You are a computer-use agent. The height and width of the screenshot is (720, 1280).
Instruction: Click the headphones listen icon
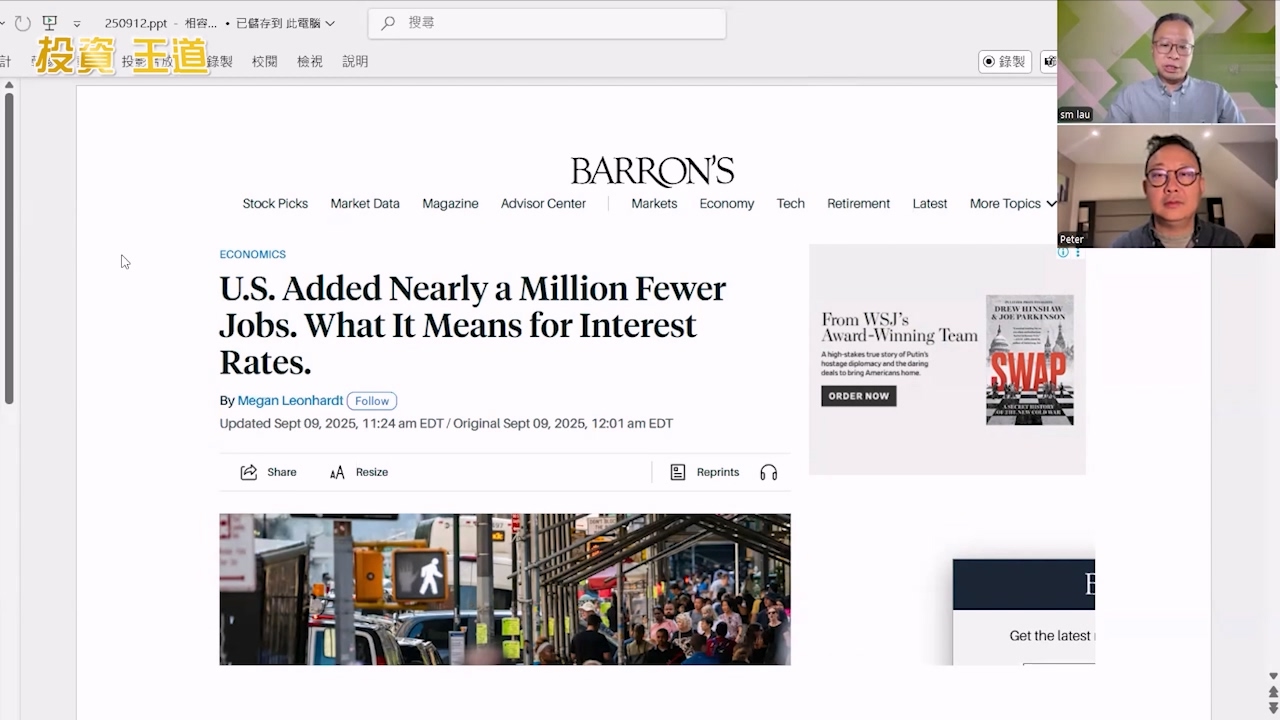coord(768,472)
